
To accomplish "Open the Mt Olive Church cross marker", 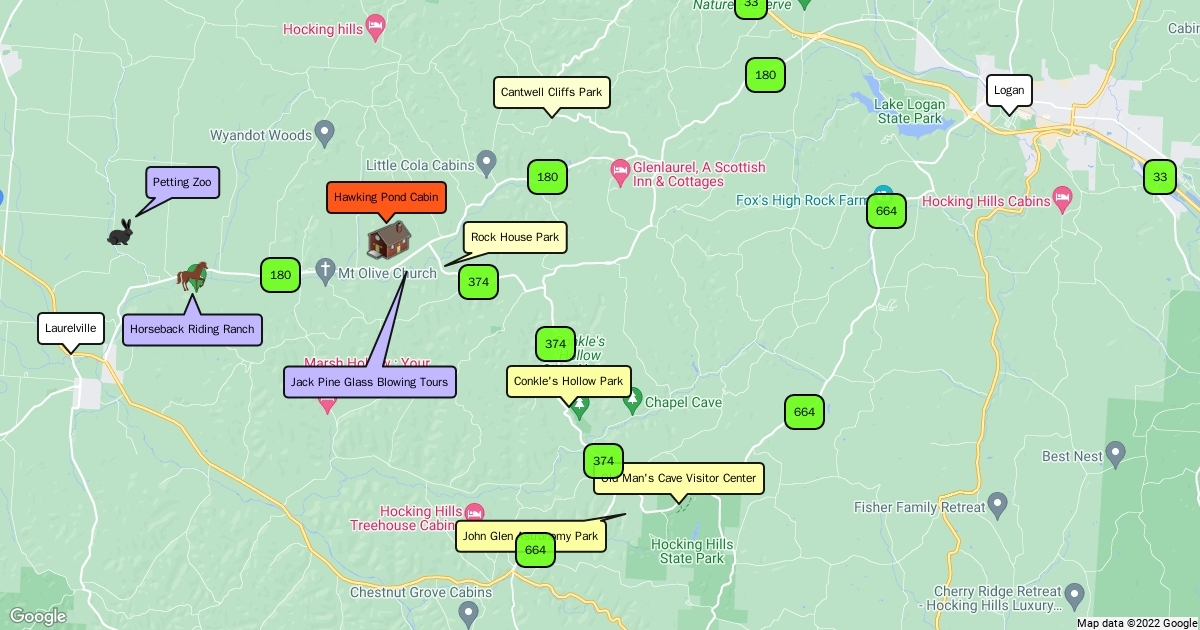I will (324, 270).
